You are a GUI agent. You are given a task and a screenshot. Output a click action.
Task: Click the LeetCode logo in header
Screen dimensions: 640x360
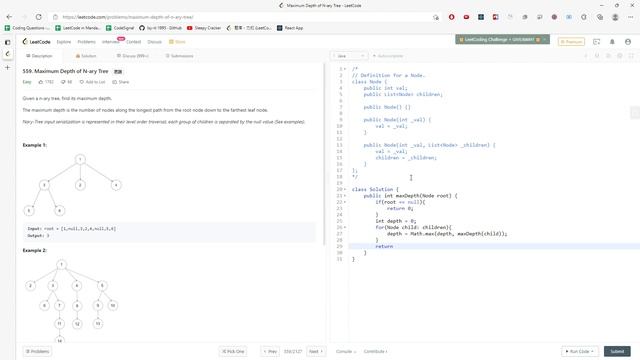pos(37,42)
